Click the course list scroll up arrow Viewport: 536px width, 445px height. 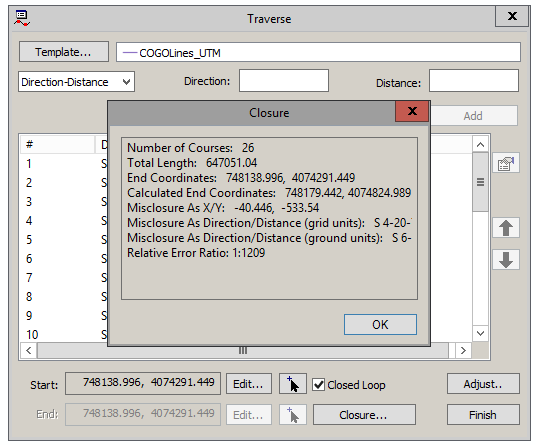(x=480, y=144)
